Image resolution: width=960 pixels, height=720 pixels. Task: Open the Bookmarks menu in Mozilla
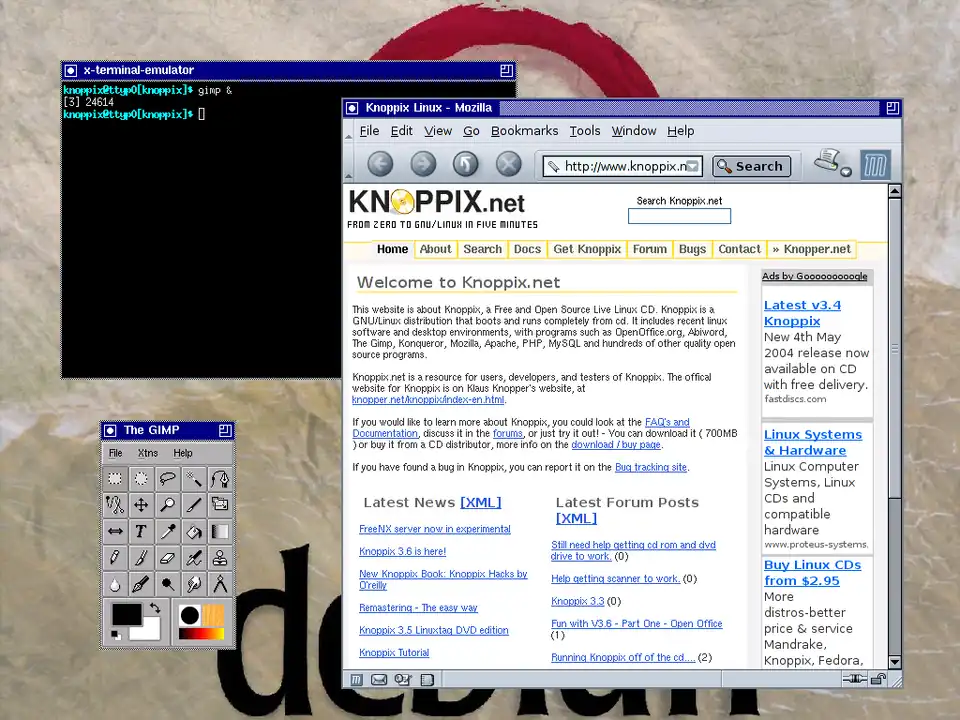point(524,131)
